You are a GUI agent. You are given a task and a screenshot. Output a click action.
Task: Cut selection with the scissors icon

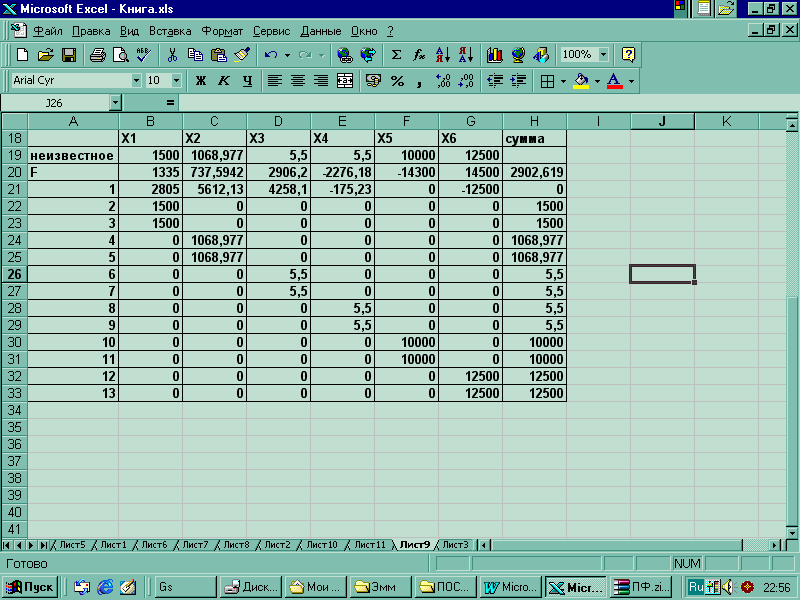pos(172,55)
